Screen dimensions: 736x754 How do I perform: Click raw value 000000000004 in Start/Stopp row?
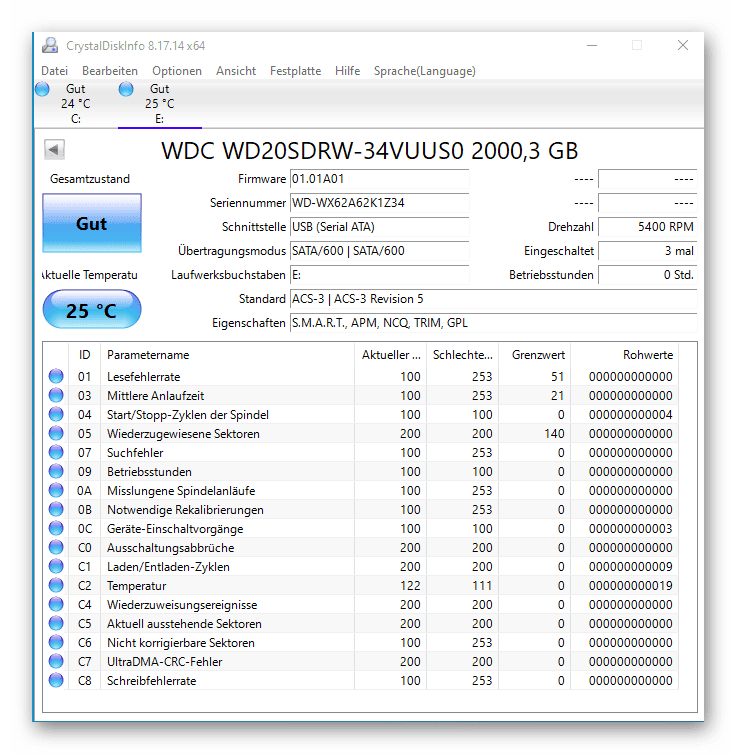(630, 415)
